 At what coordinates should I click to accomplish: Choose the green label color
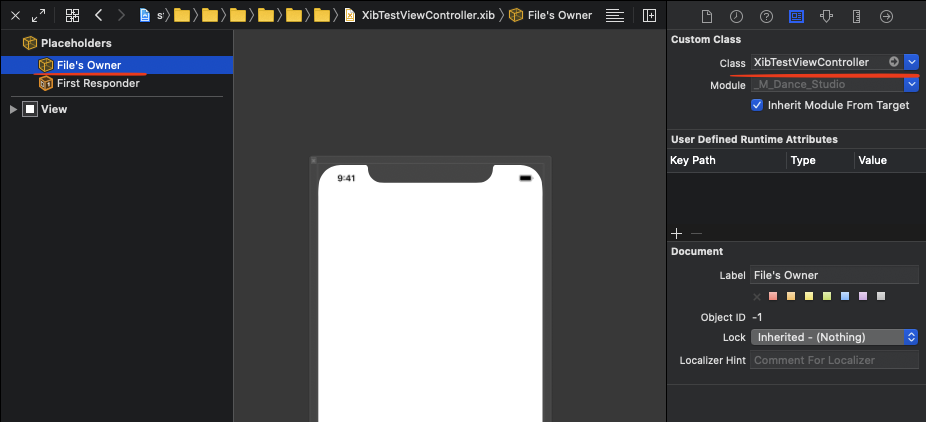pos(827,296)
